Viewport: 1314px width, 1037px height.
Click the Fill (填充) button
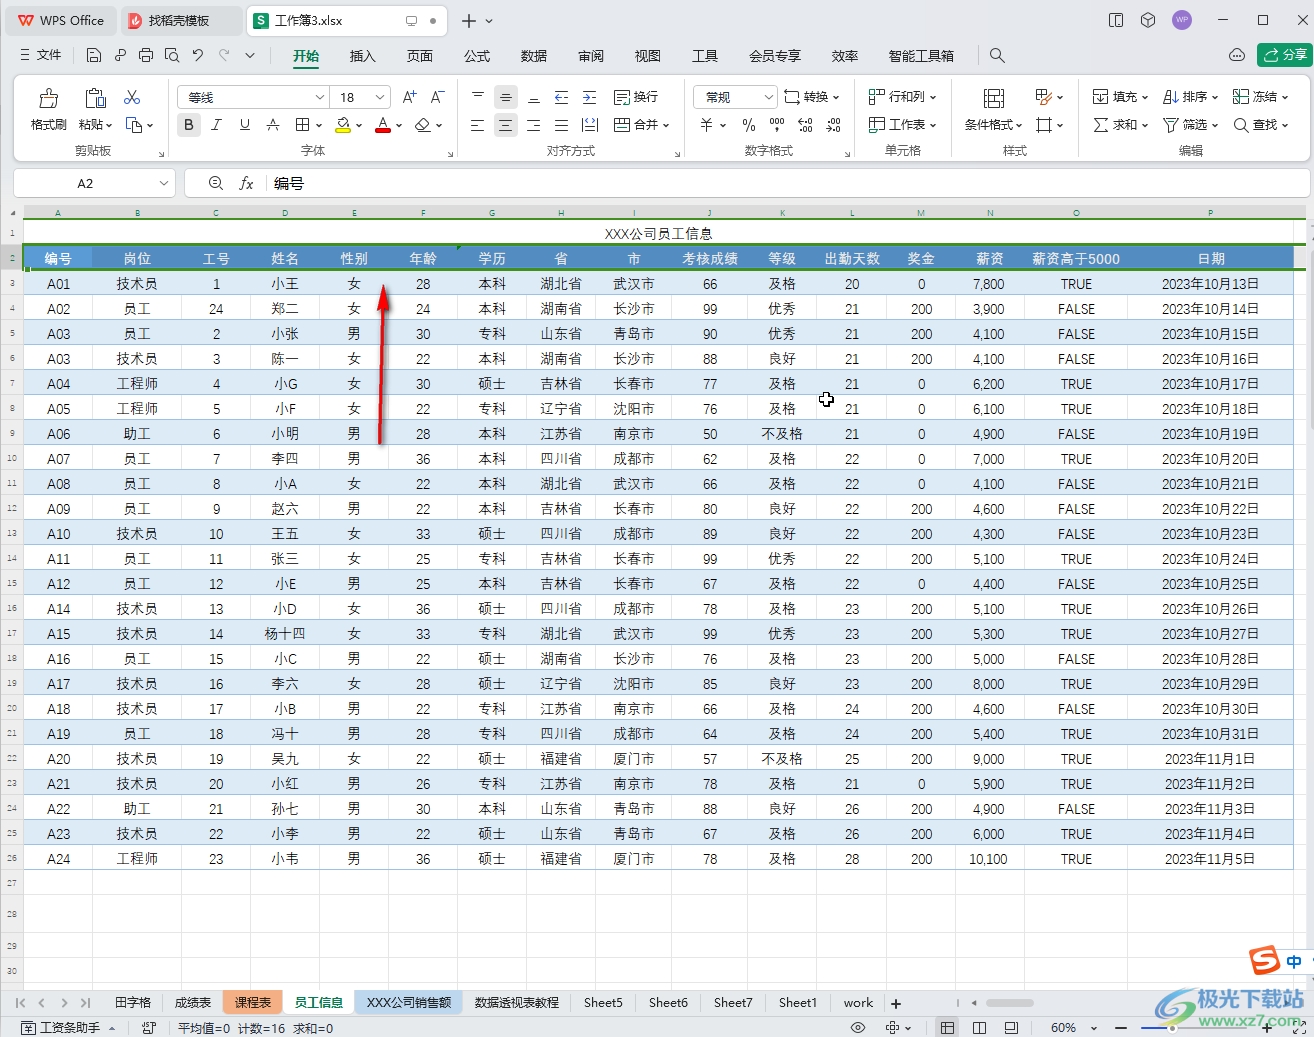(x=1120, y=97)
